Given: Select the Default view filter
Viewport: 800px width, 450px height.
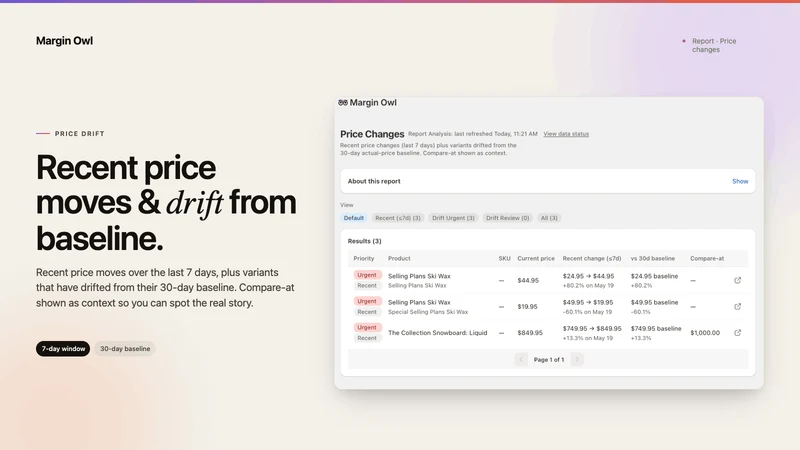Looking at the screenshot, I should (x=354, y=218).
